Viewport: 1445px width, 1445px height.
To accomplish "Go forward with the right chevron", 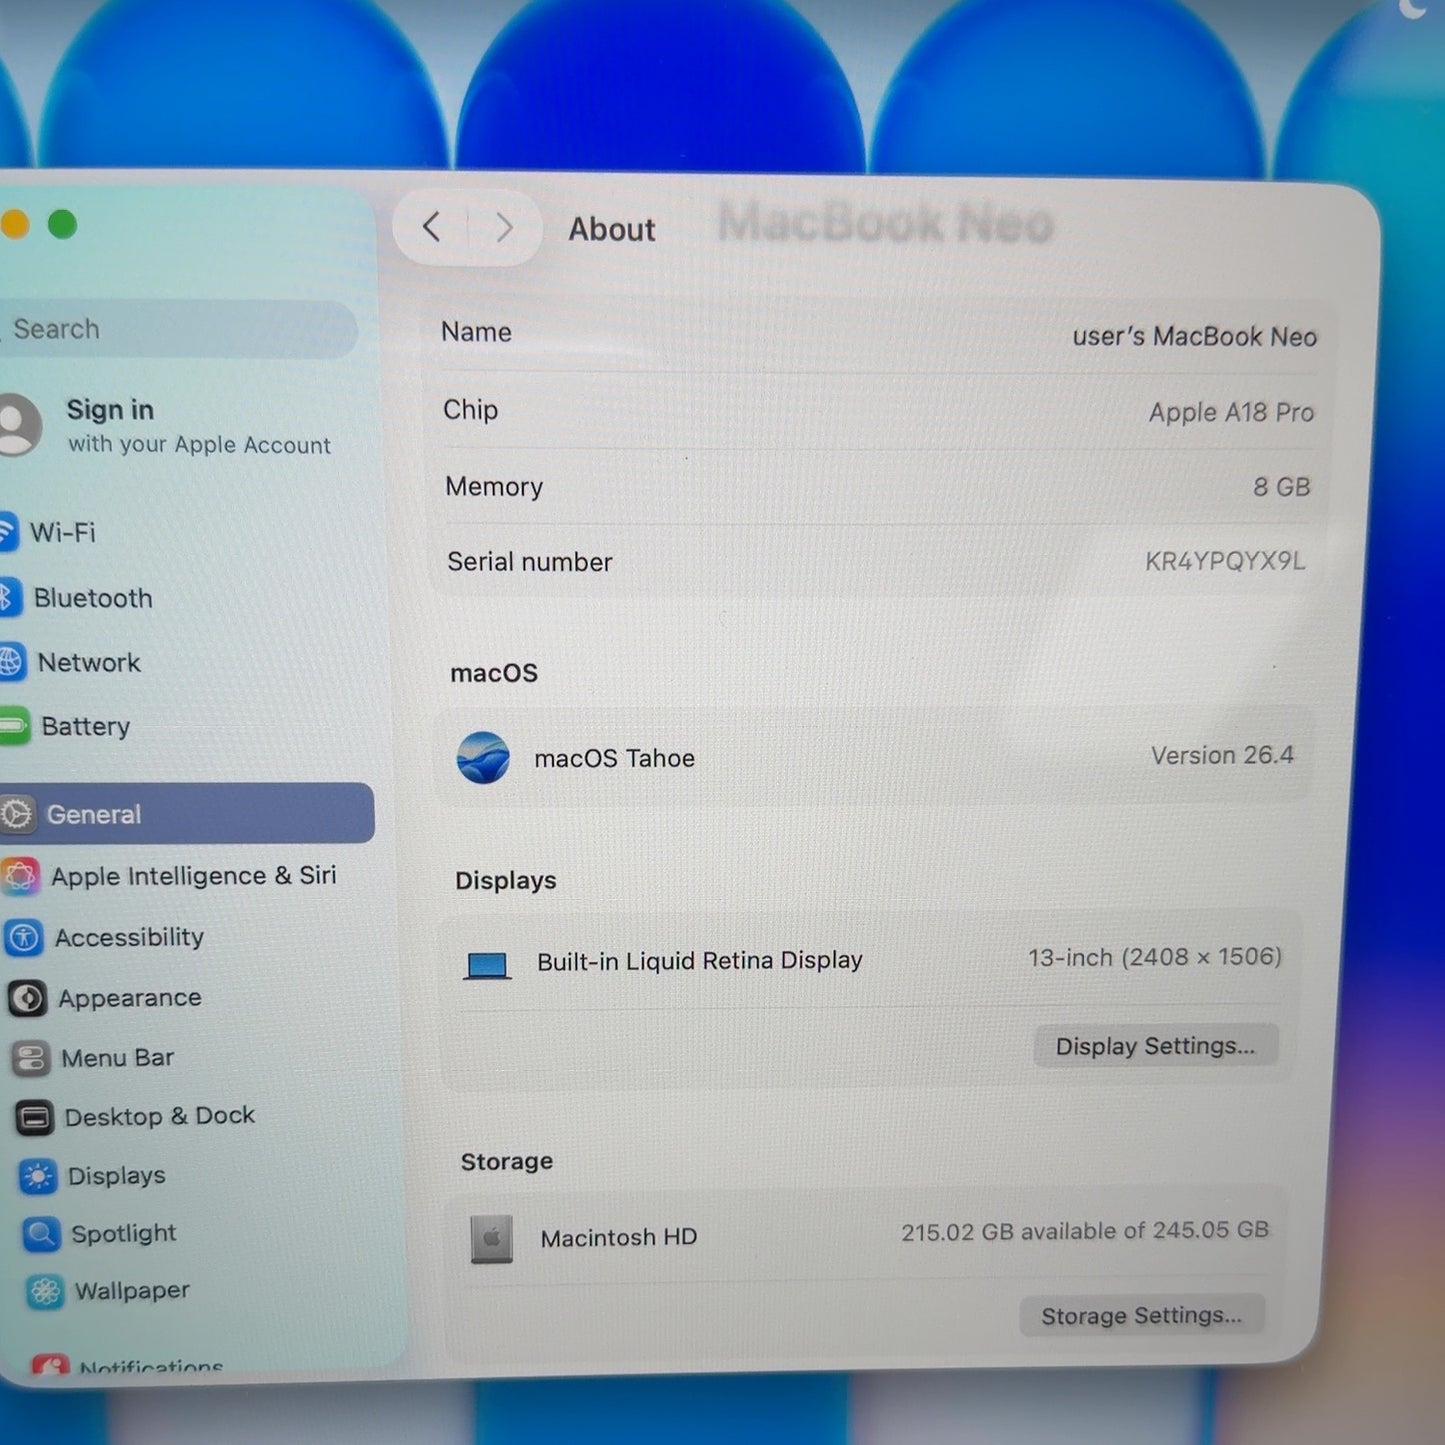I will [x=504, y=228].
